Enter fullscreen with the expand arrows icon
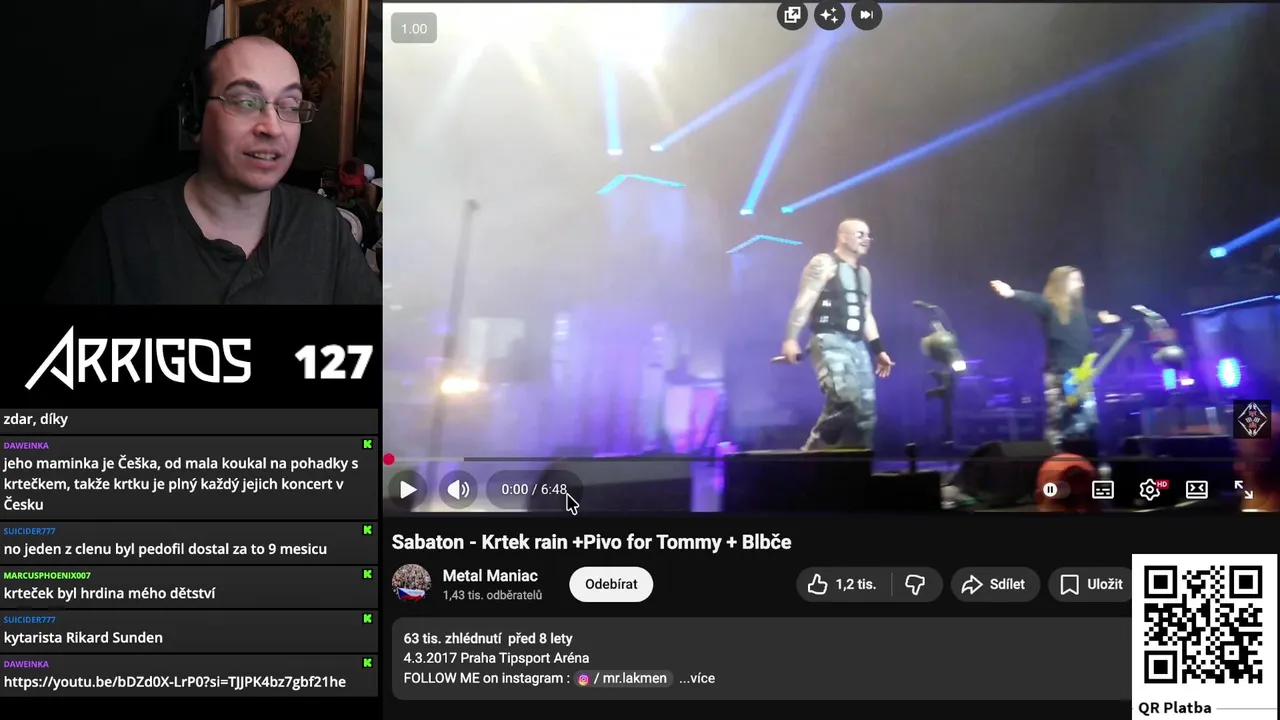1280x720 pixels. 1244,490
